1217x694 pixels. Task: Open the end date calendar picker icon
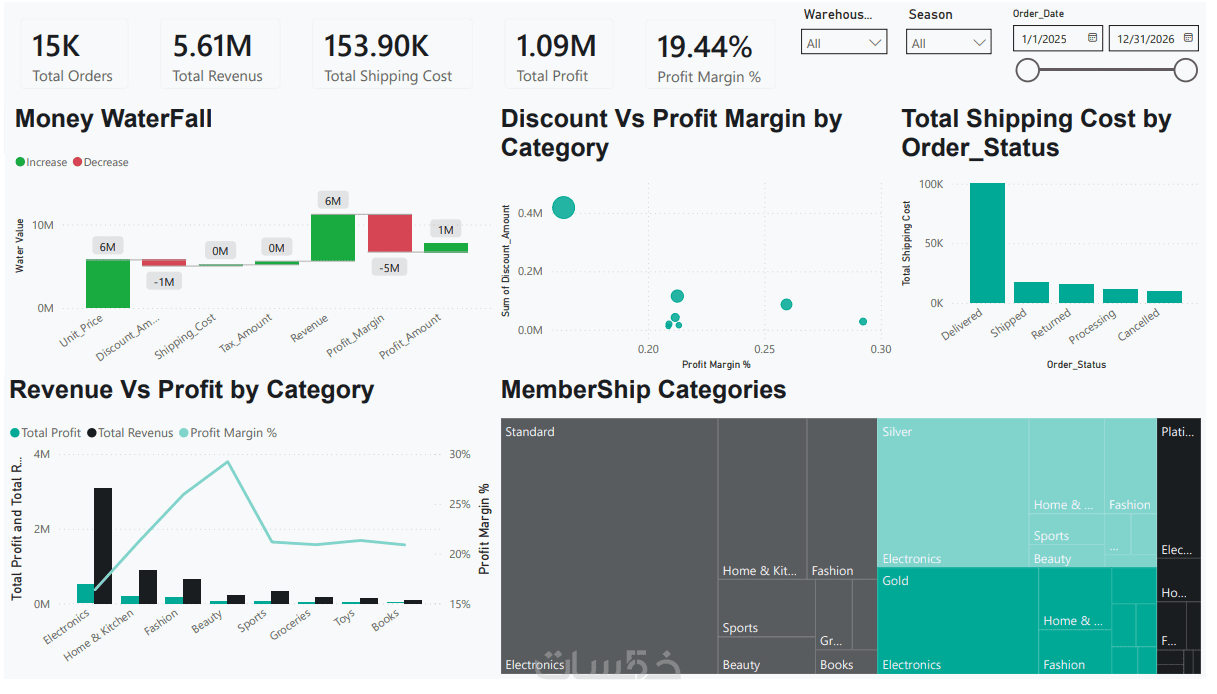(x=1189, y=38)
